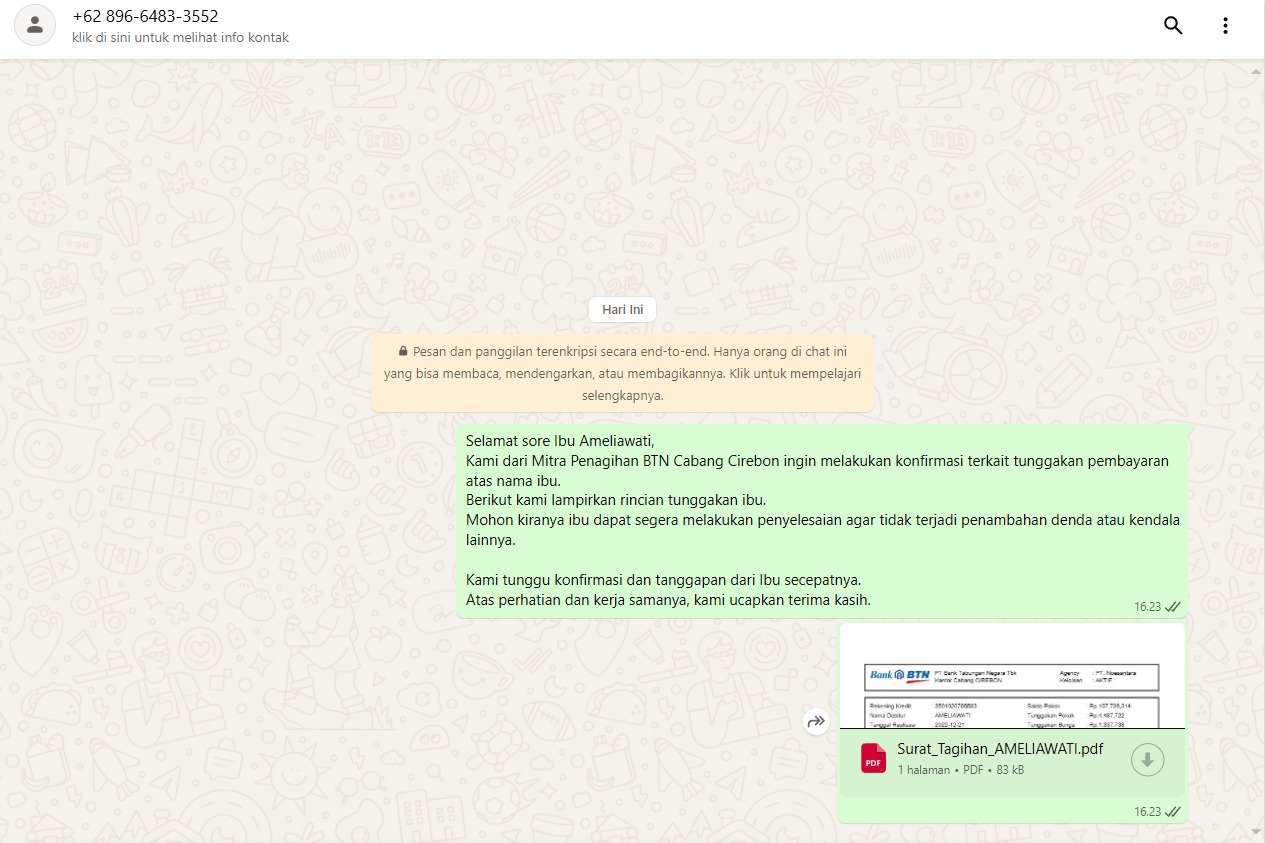1265x843 pixels.
Task: Open the PDF document preview thumbnail
Action: click(x=1011, y=677)
